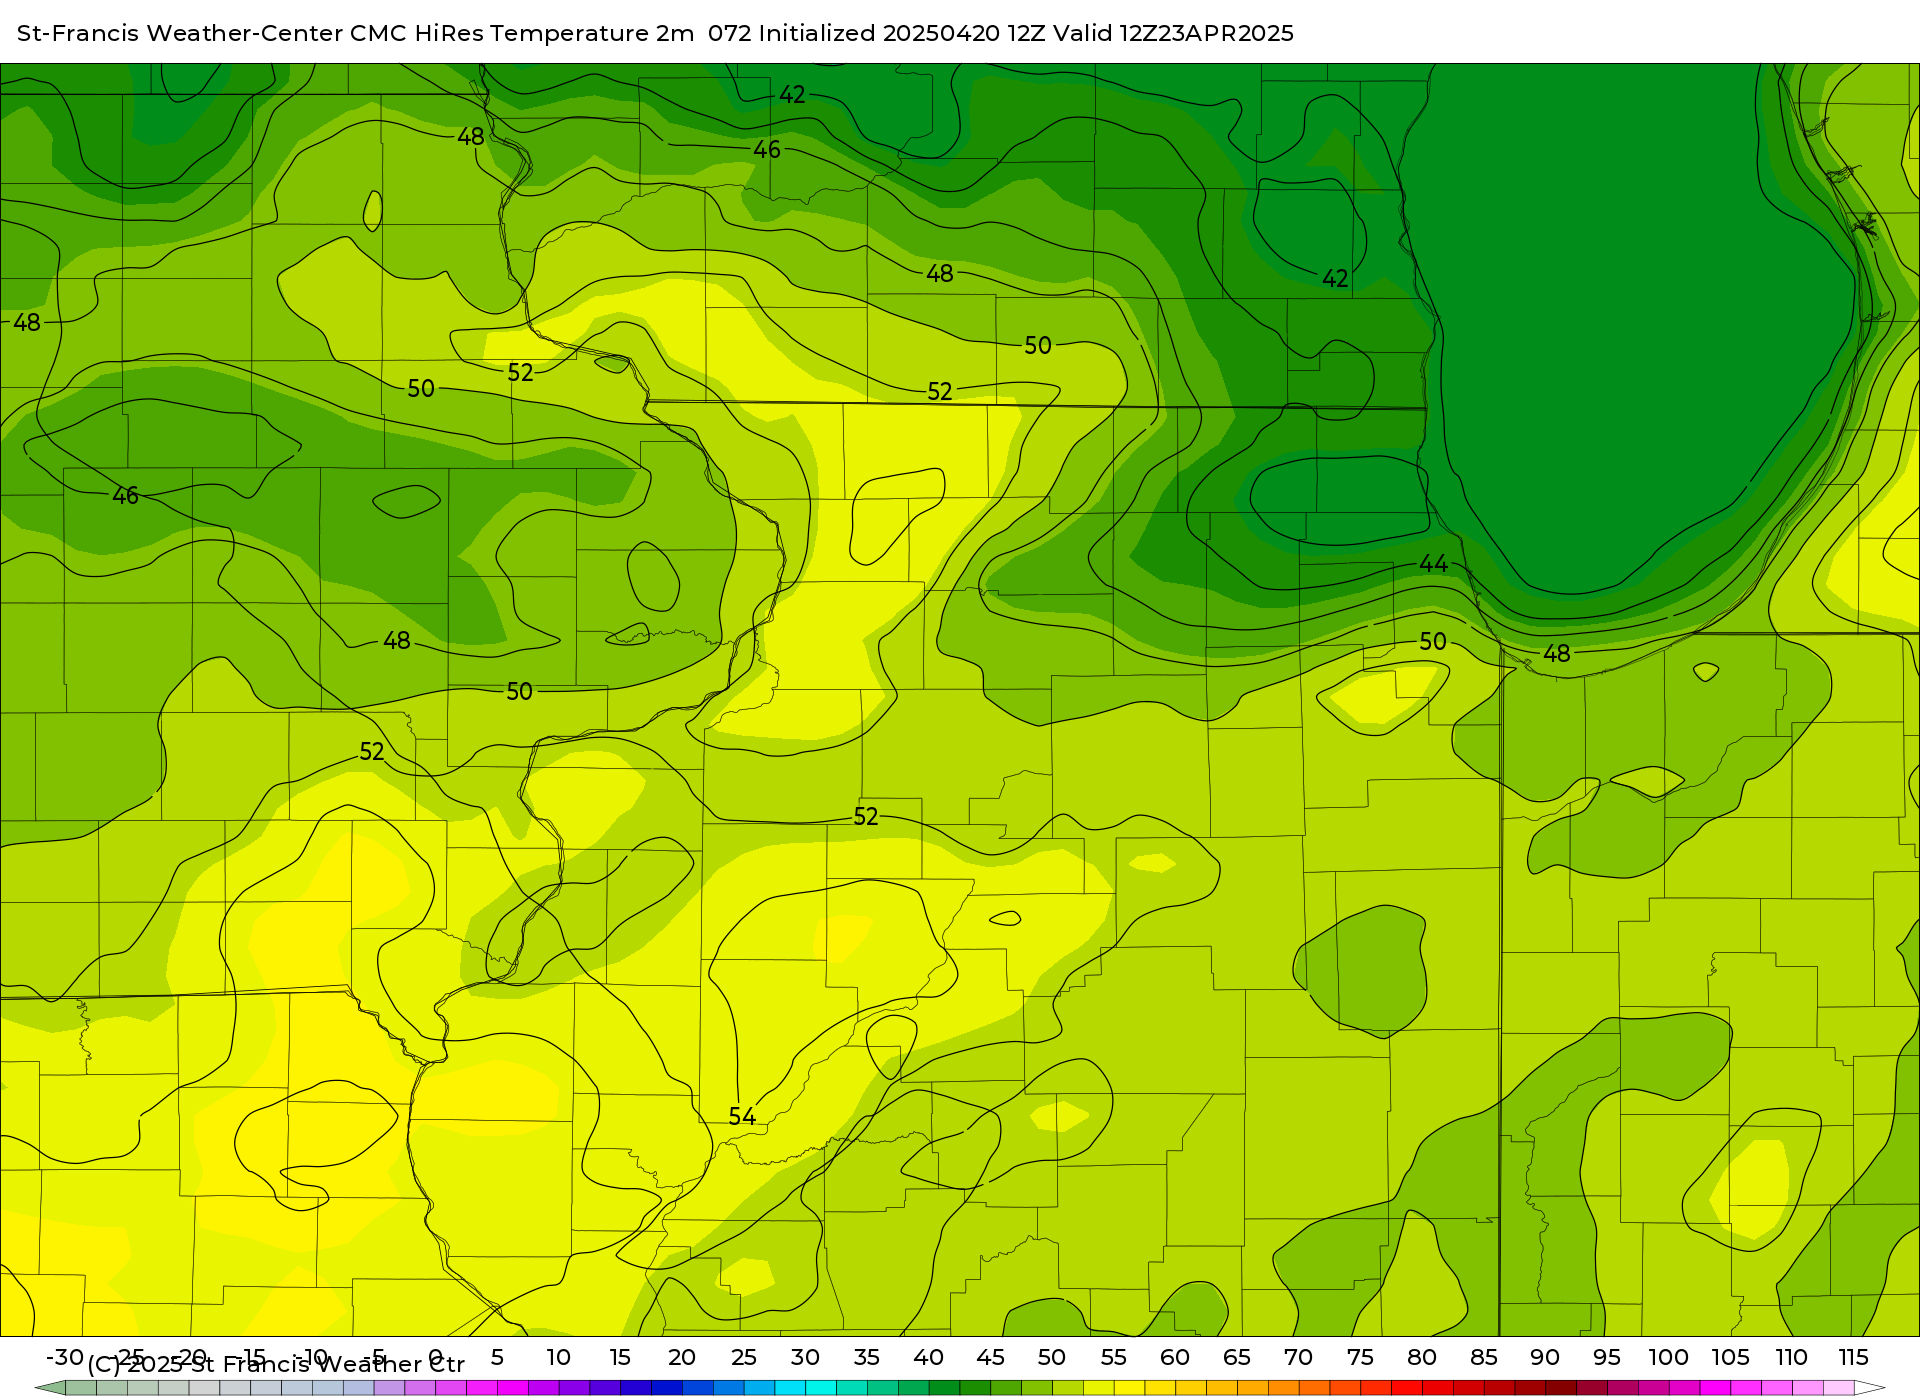Screen dimensions: 1920x1400
Task: Select the title text 'St-Francis Weather-Center'
Action: (180, 33)
